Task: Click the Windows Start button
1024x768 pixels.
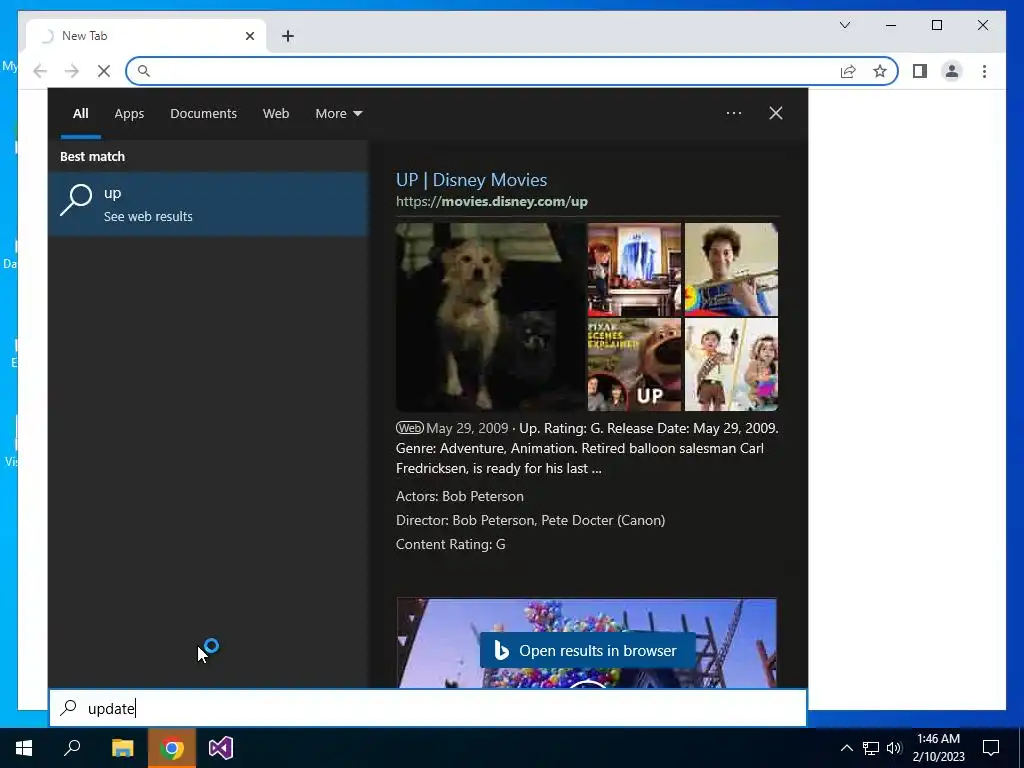Action: [24, 748]
